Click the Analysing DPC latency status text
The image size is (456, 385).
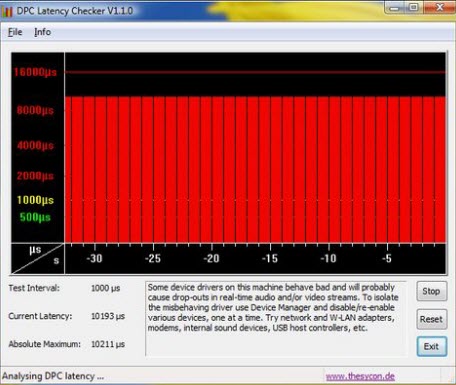pyautogui.click(x=53, y=376)
